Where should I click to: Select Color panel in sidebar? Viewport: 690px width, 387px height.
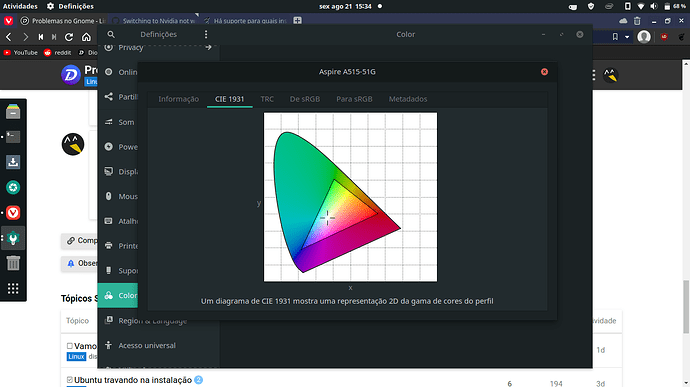118,295
